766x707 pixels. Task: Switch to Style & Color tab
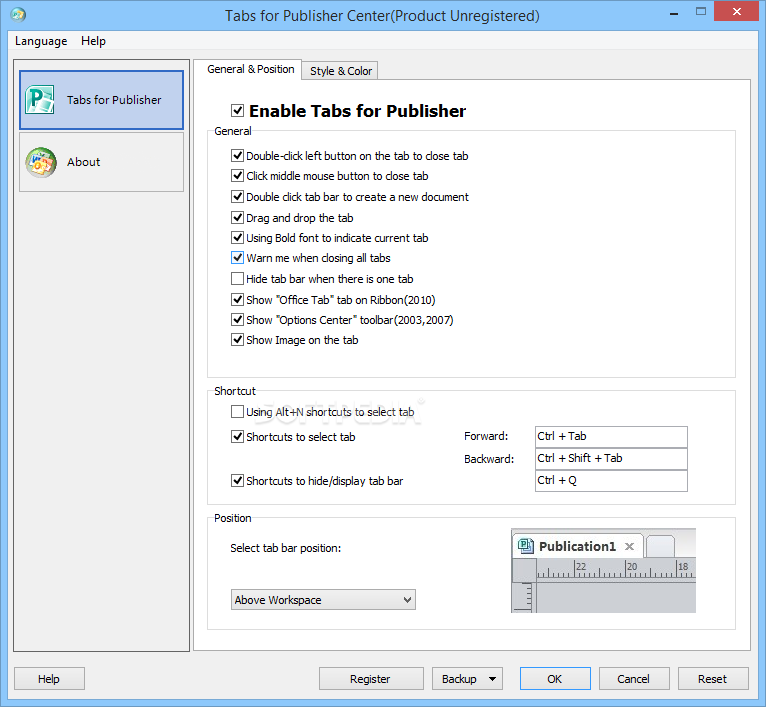pyautogui.click(x=340, y=71)
